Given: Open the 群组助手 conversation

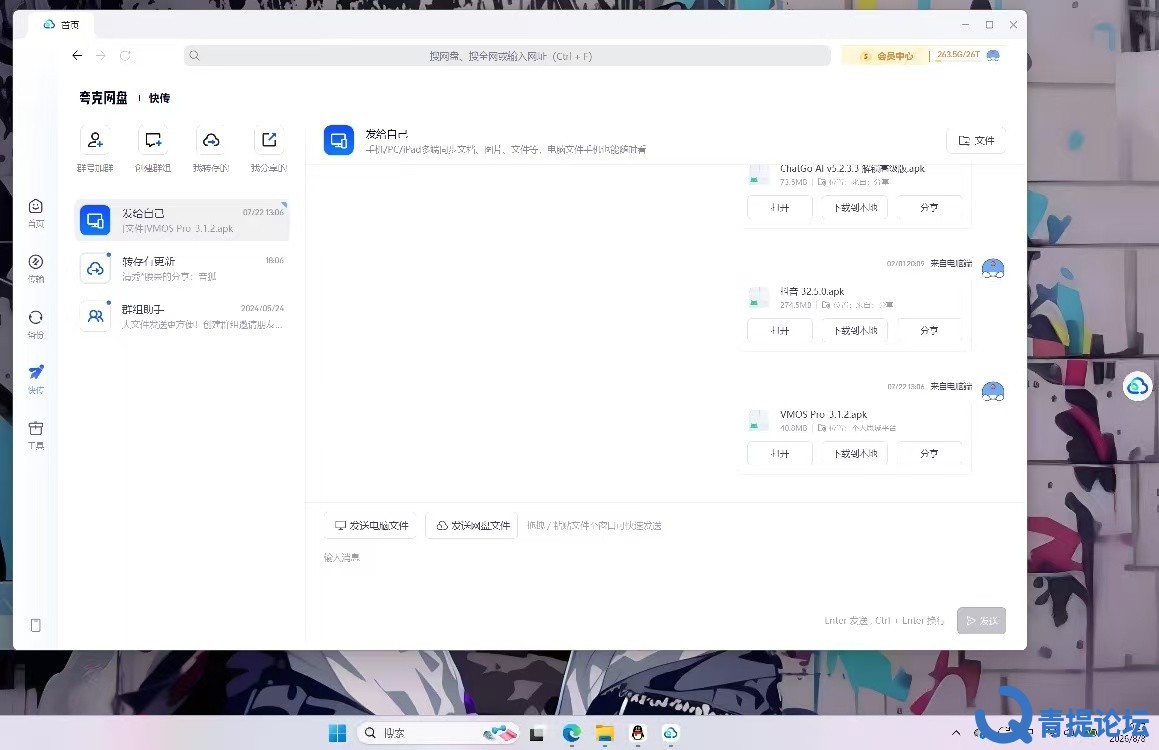Looking at the screenshot, I should click(x=182, y=316).
